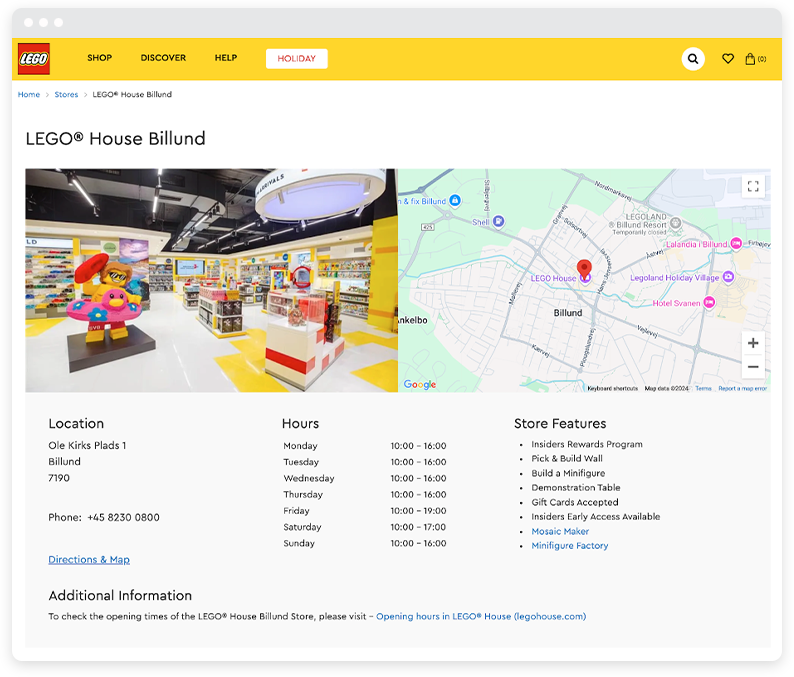Click the Sunday row in Hours
Image resolution: width=794 pixels, height=677 pixels.
[365, 543]
